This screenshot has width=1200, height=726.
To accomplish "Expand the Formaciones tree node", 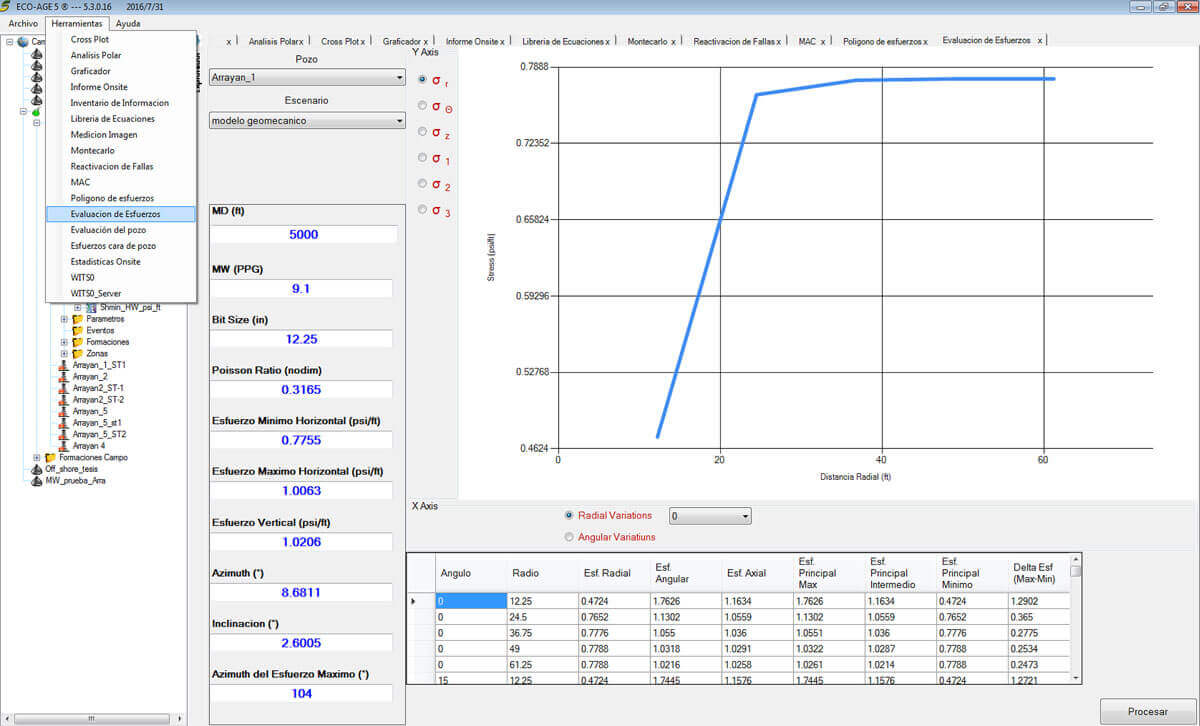I will click(64, 342).
